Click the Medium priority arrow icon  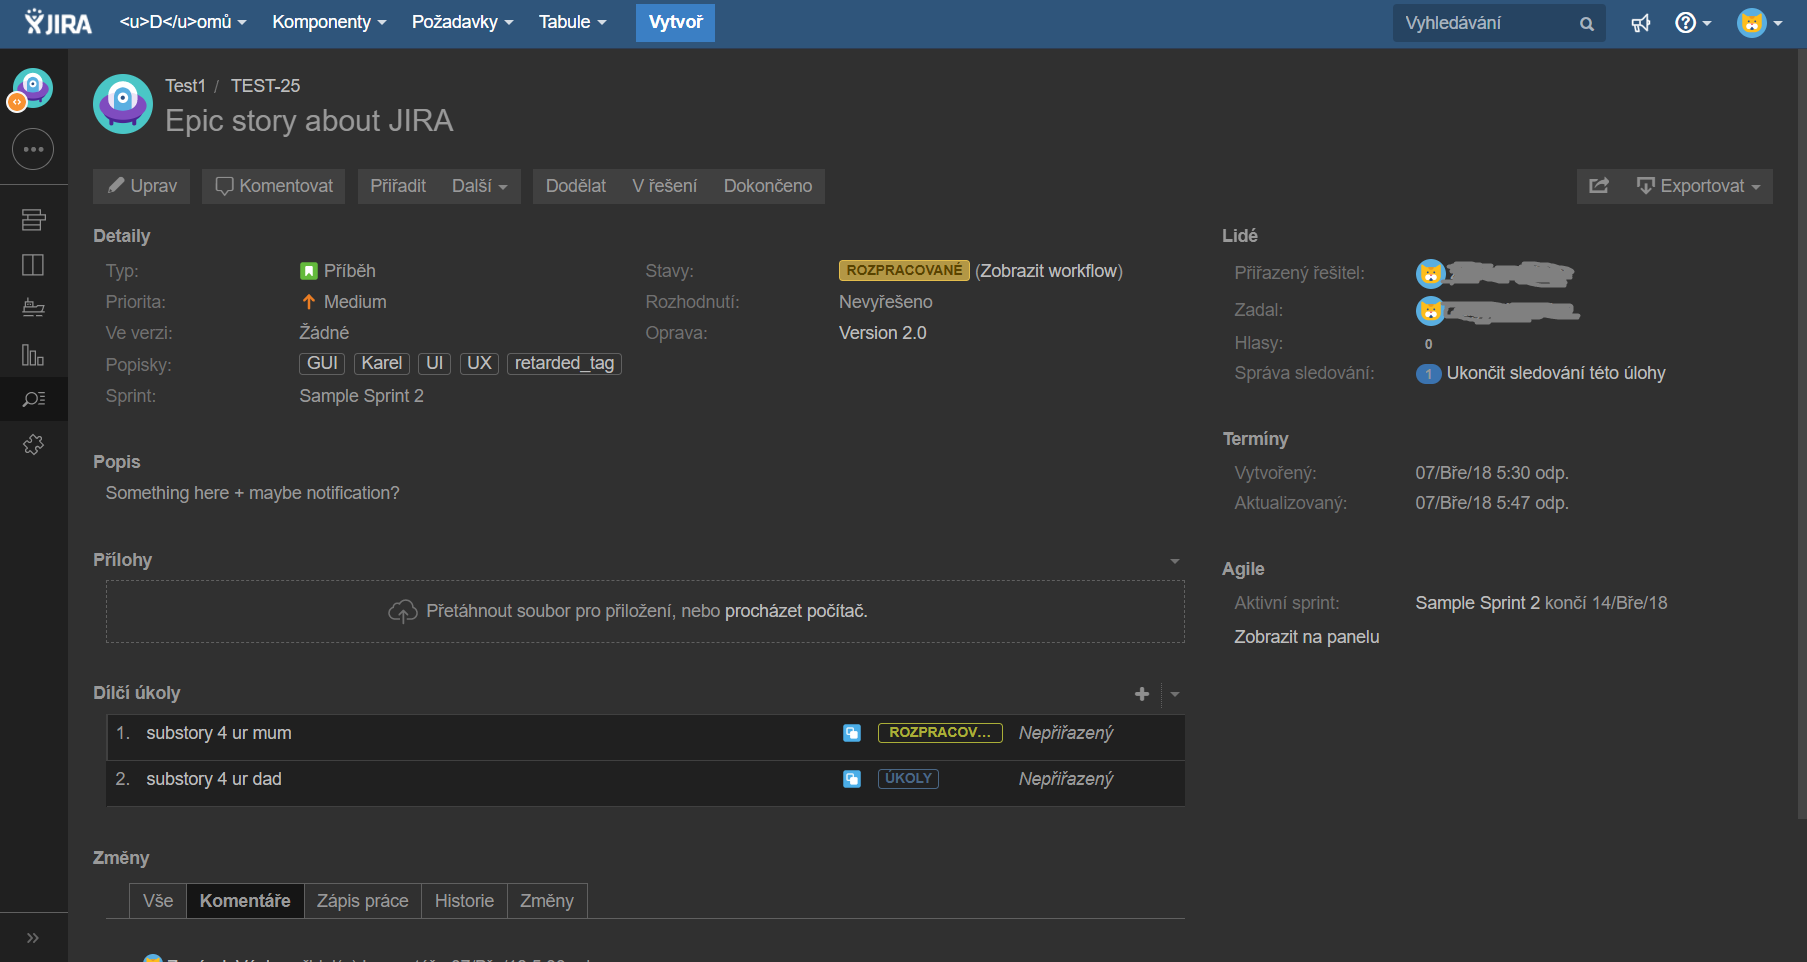[x=309, y=302]
